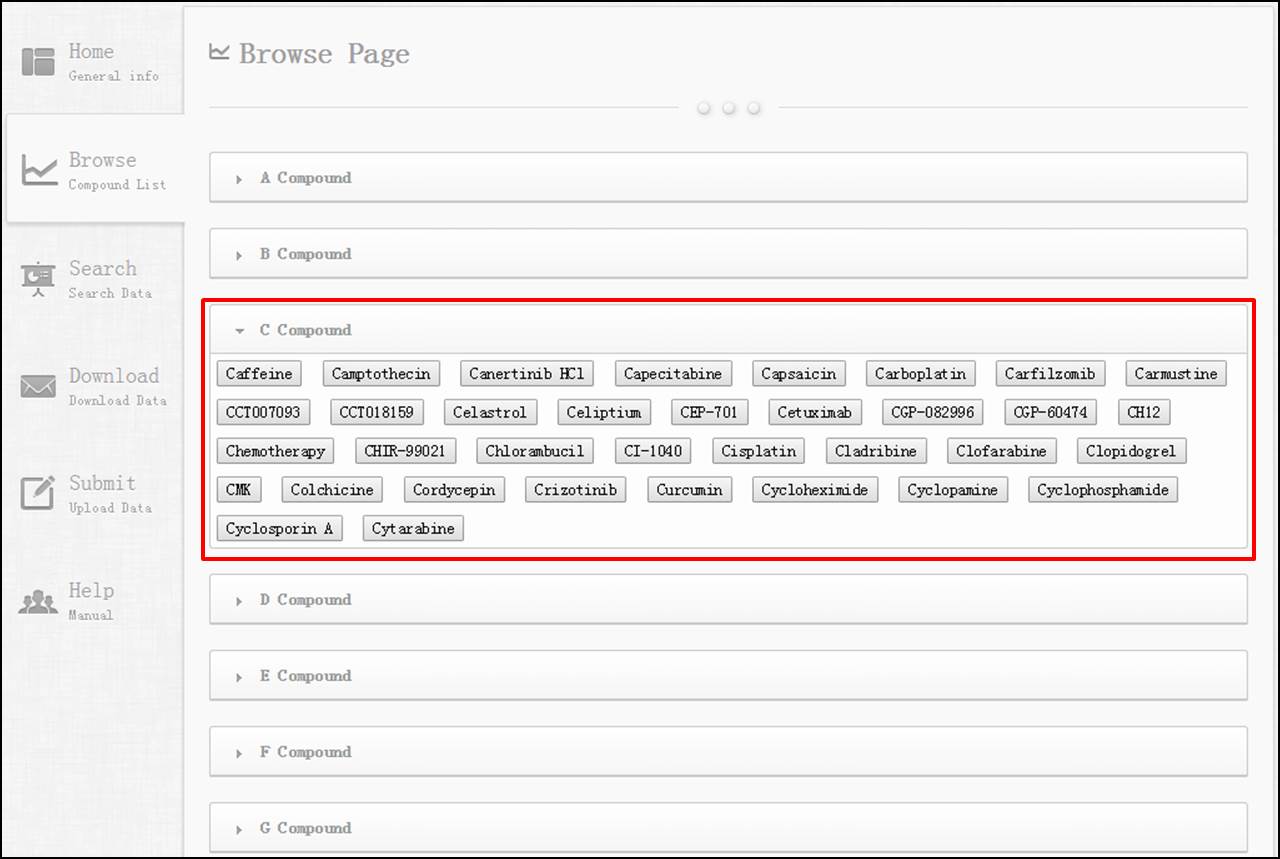Viewport: 1280px width, 859px height.
Task: Open the Cladribine compound
Action: (876, 451)
